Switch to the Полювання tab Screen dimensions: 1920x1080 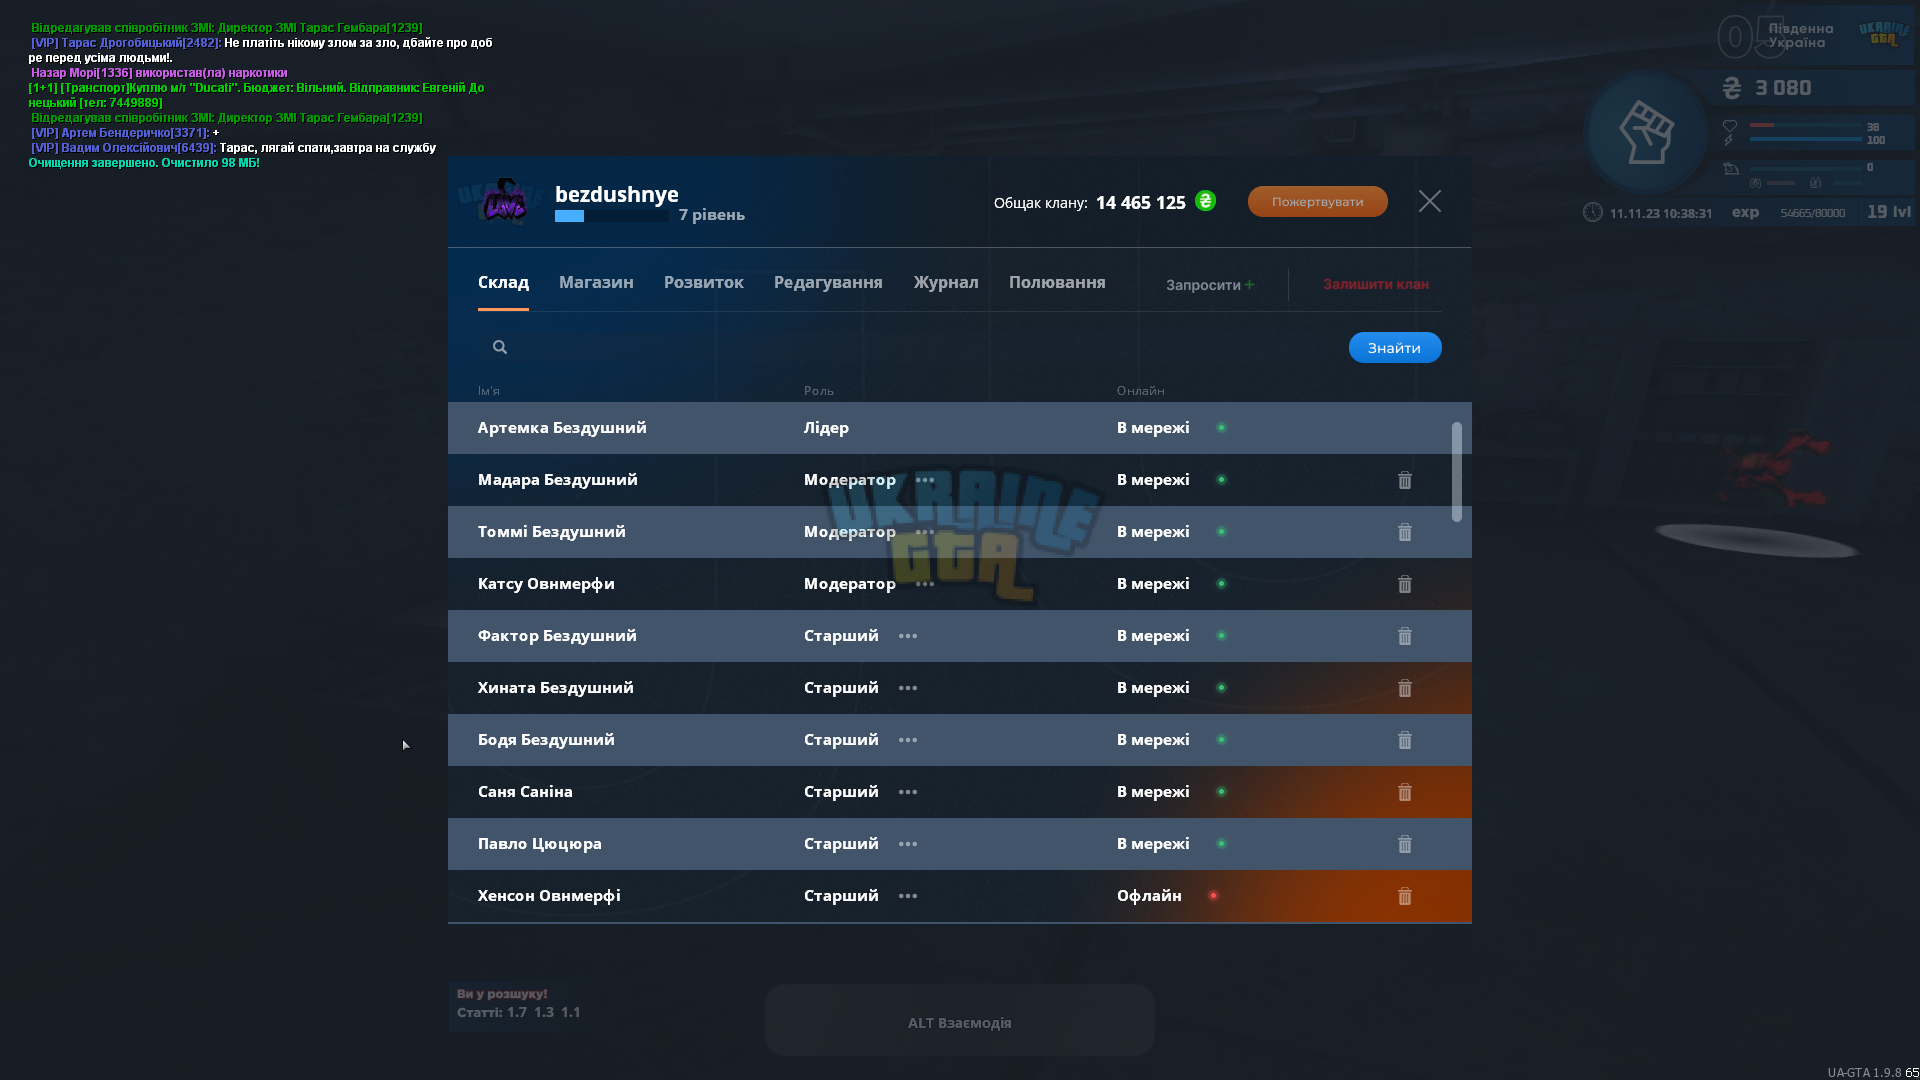point(1057,283)
